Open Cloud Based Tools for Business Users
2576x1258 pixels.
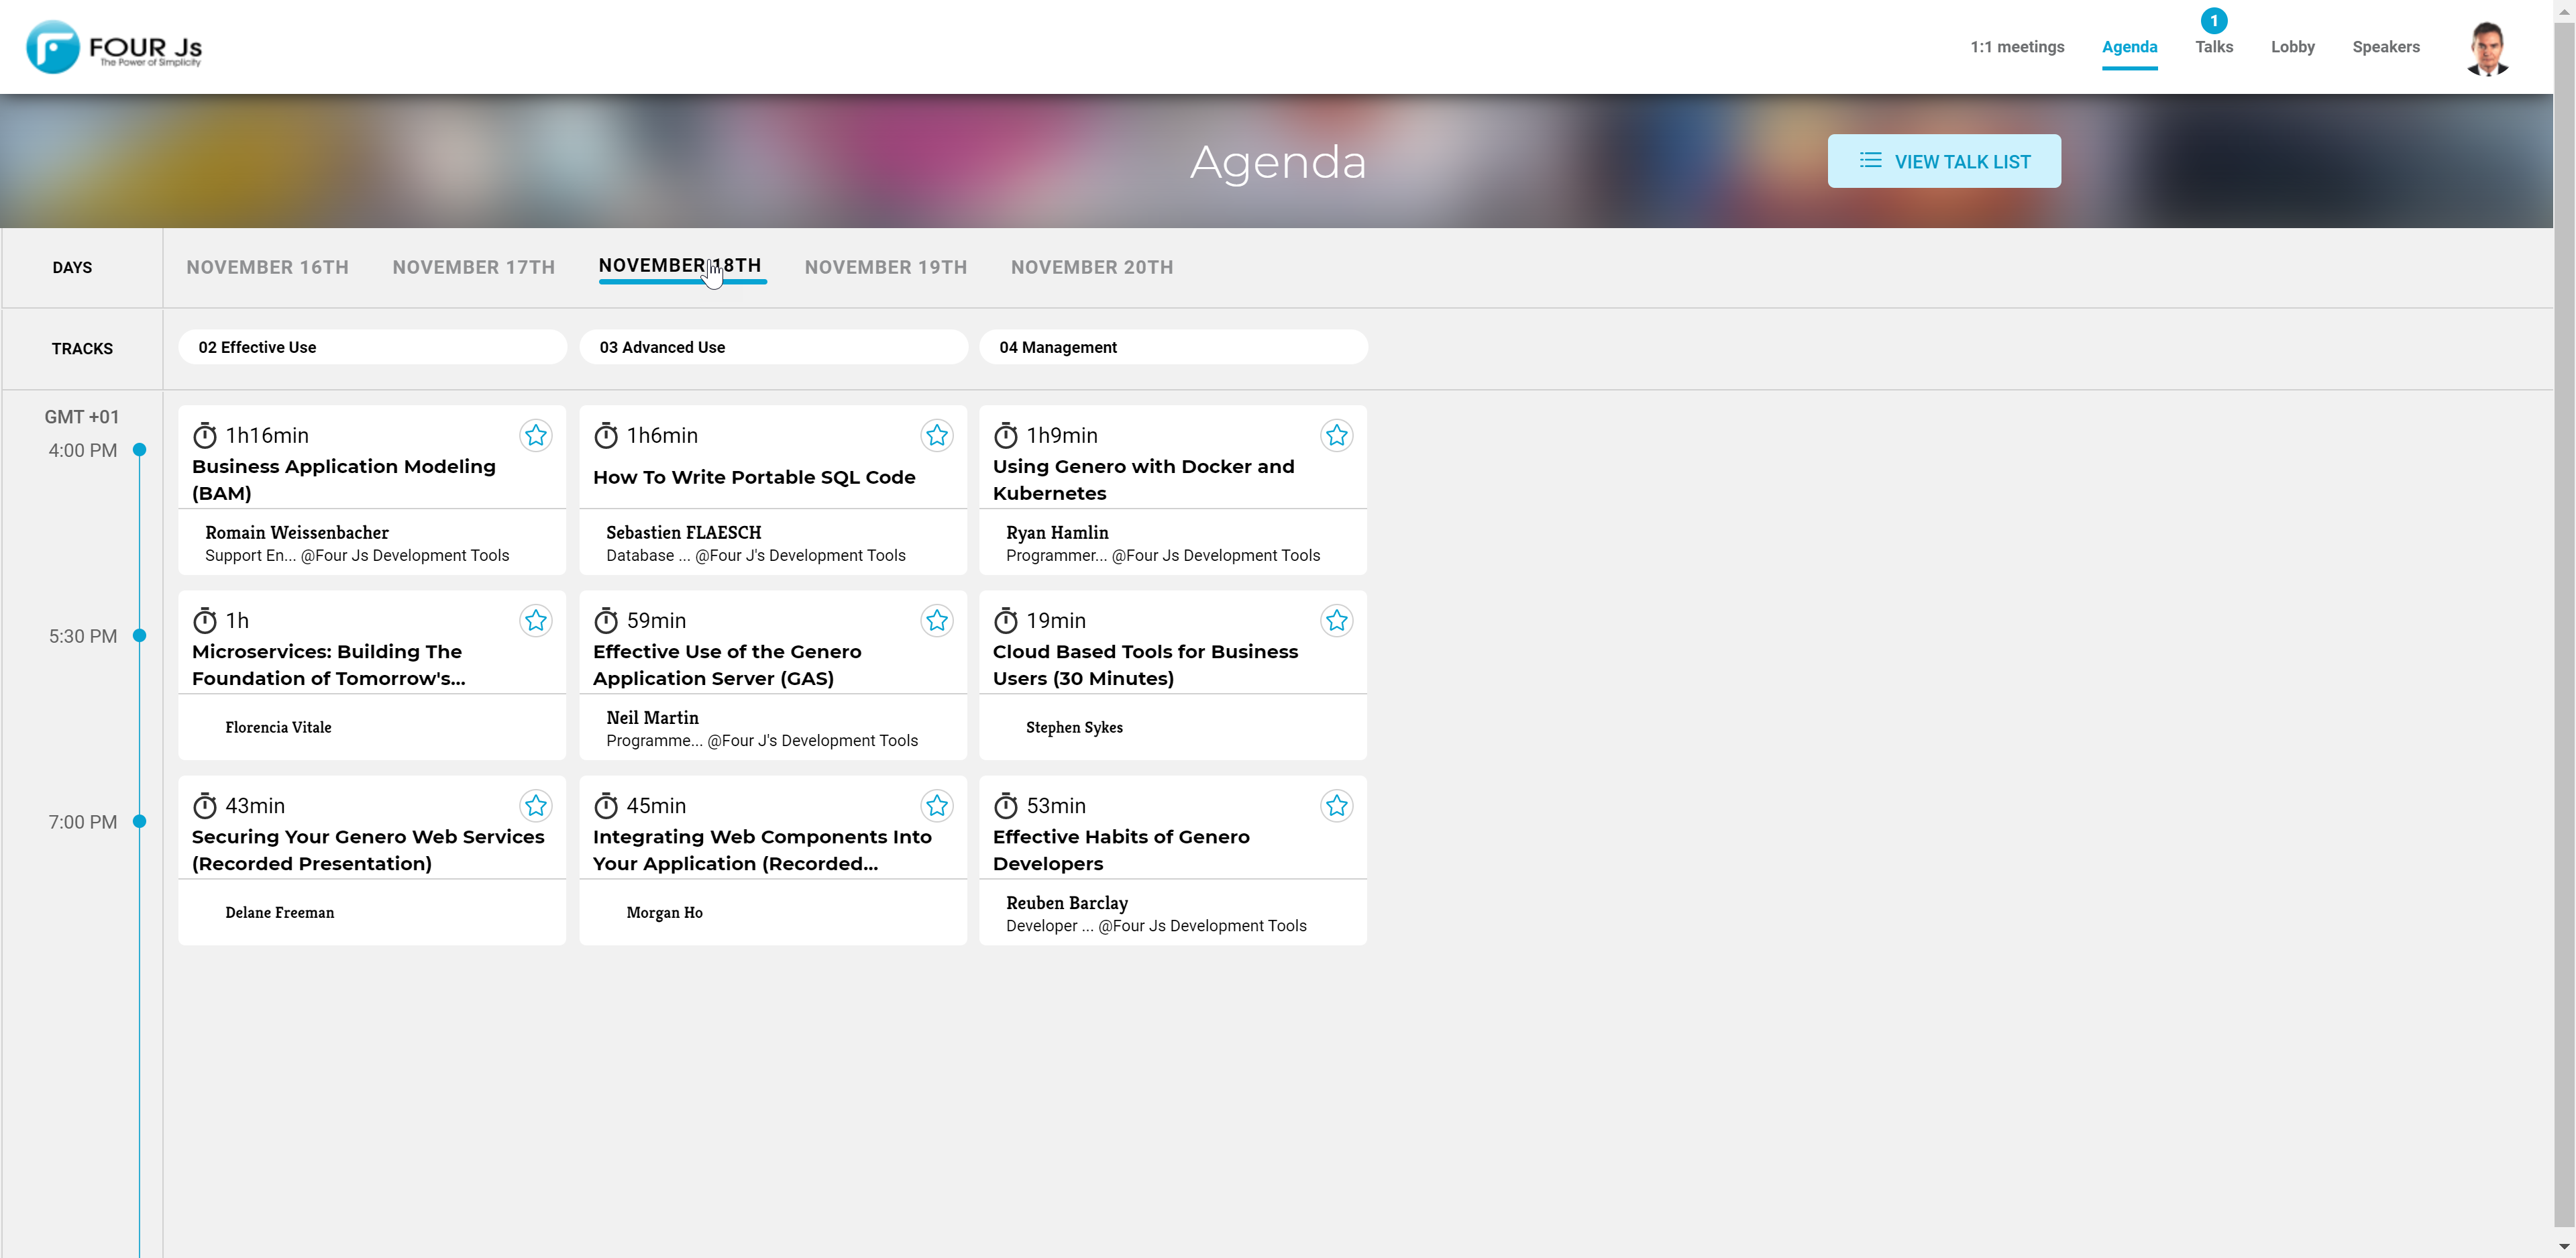1145,664
